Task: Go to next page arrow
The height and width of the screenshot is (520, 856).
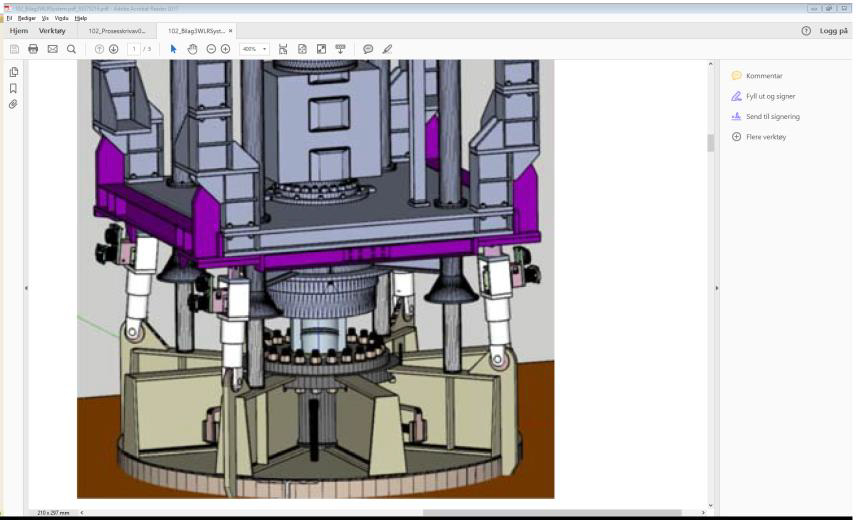Action: pyautogui.click(x=114, y=49)
